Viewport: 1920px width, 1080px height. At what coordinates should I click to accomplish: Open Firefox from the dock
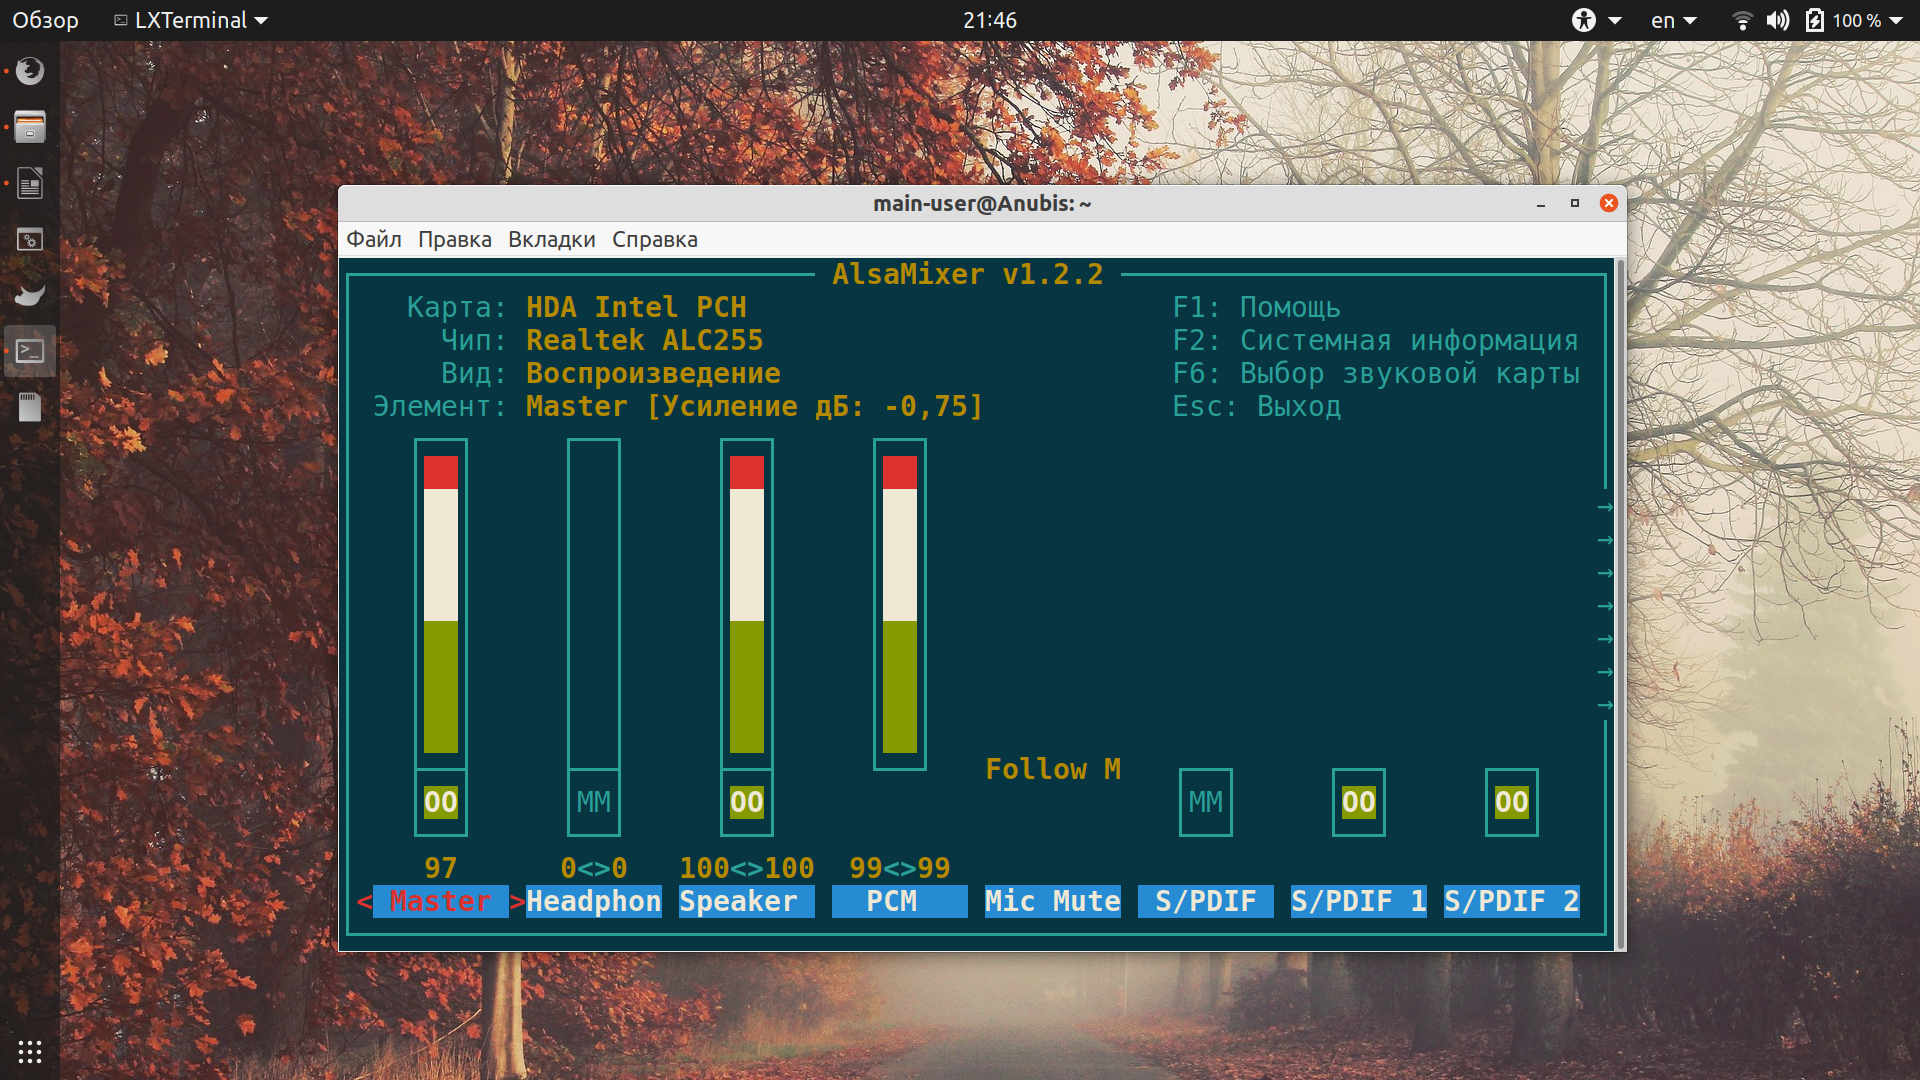point(30,70)
